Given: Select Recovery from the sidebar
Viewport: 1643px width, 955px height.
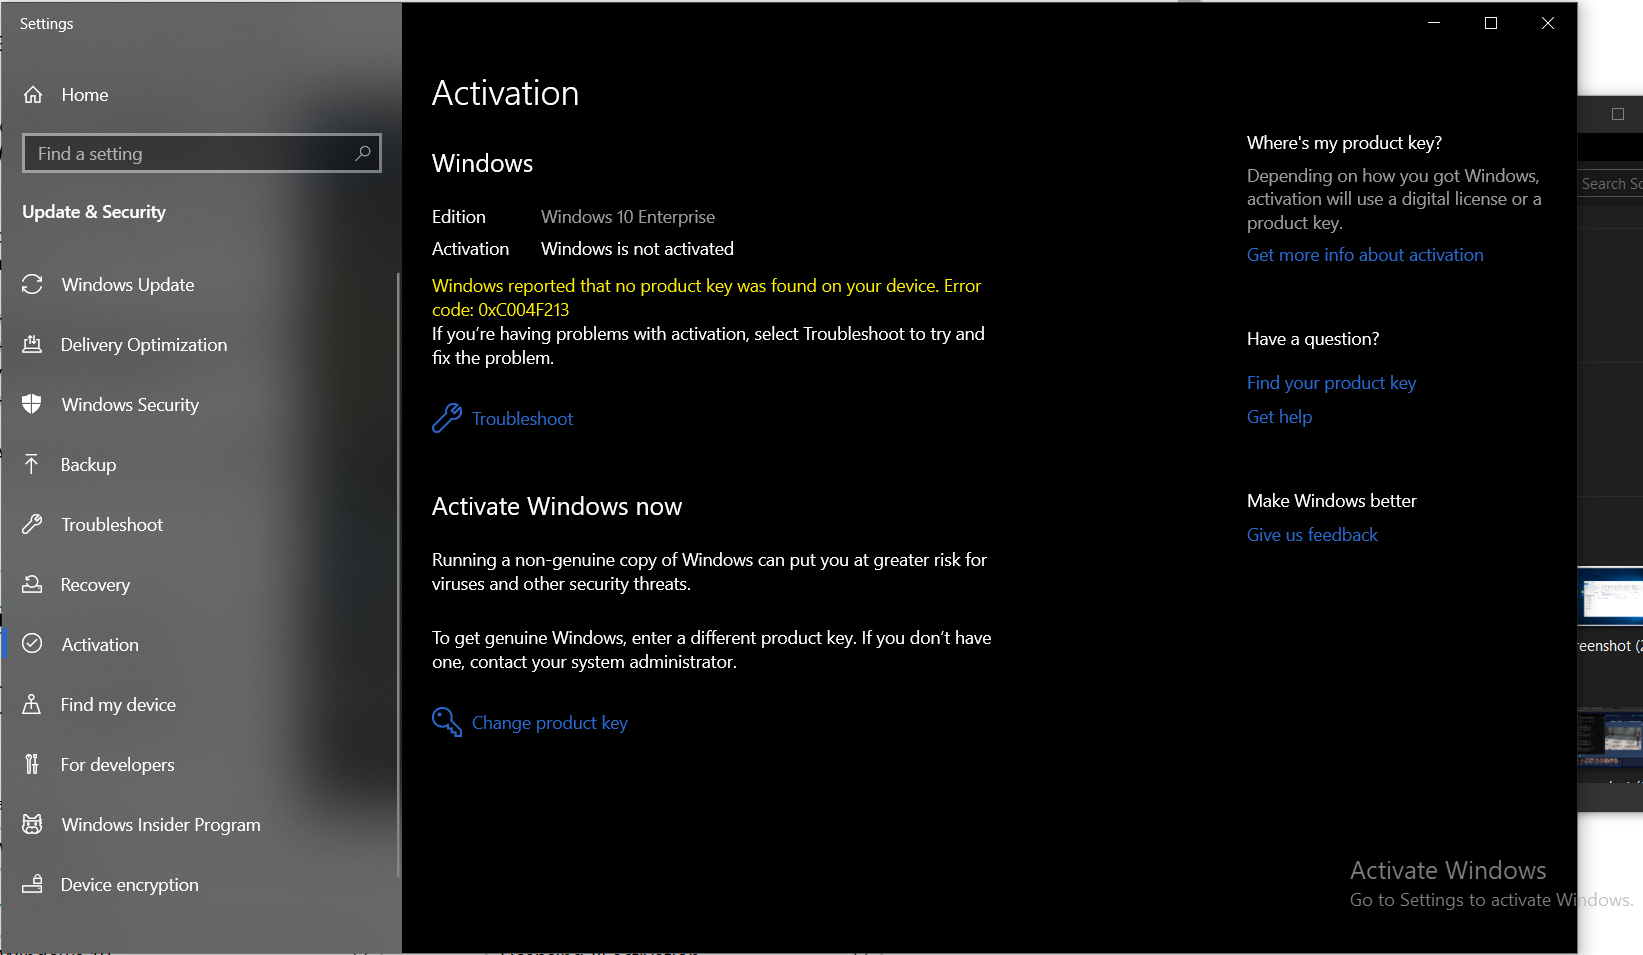Looking at the screenshot, I should (x=95, y=584).
